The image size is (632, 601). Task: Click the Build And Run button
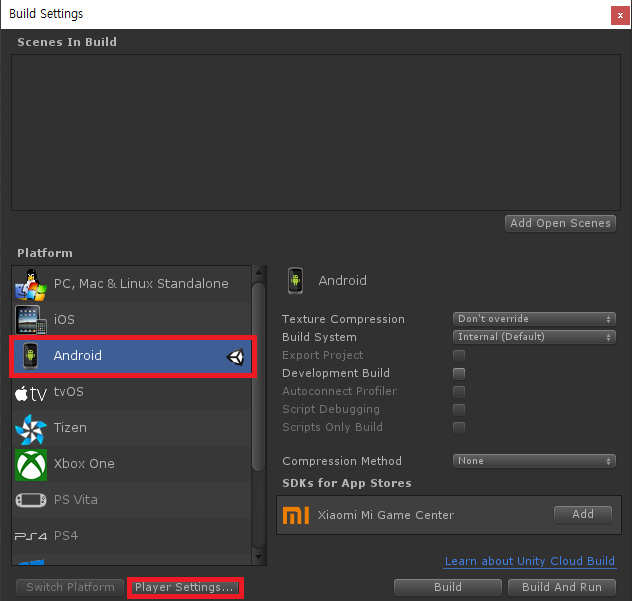(562, 587)
